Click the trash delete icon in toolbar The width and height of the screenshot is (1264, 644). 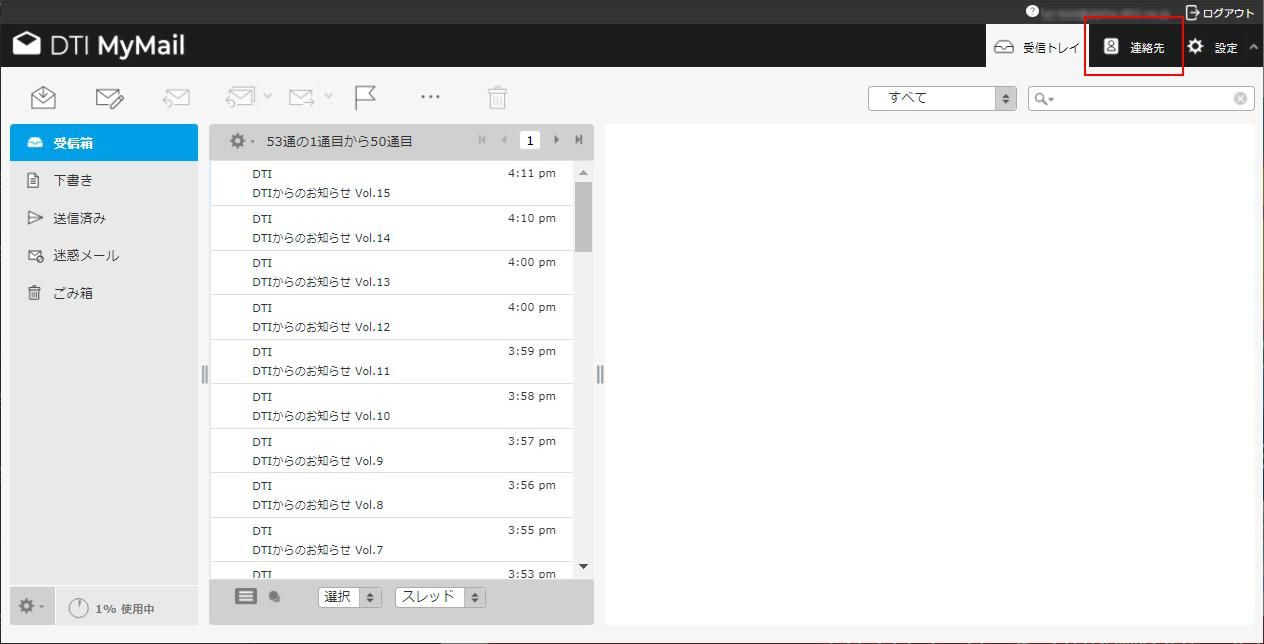(497, 97)
